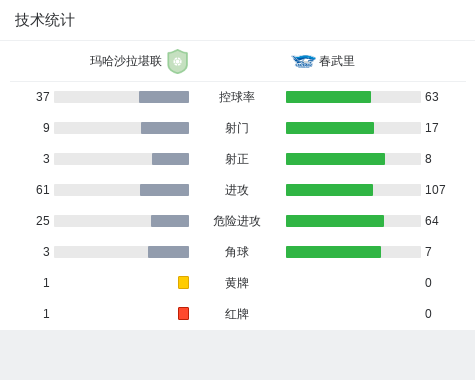475x380 pixels.
Task: Click the red card icon in 红牌 row
Action: tap(183, 313)
